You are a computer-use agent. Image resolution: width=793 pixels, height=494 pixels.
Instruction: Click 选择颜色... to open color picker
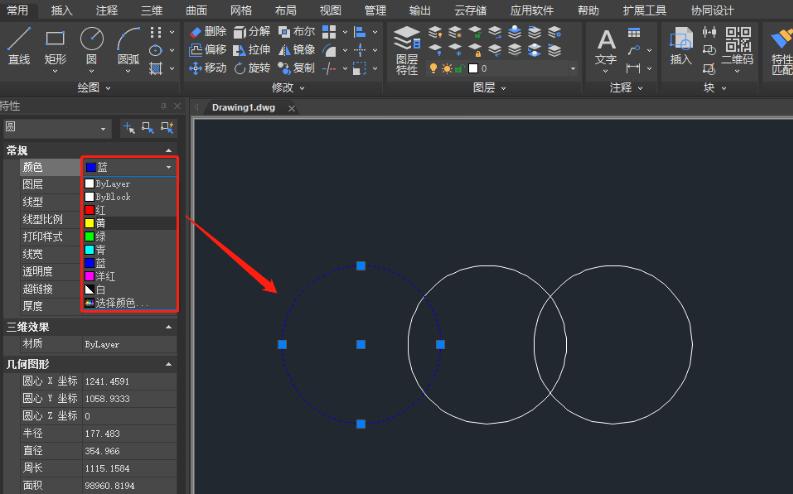[x=129, y=303]
